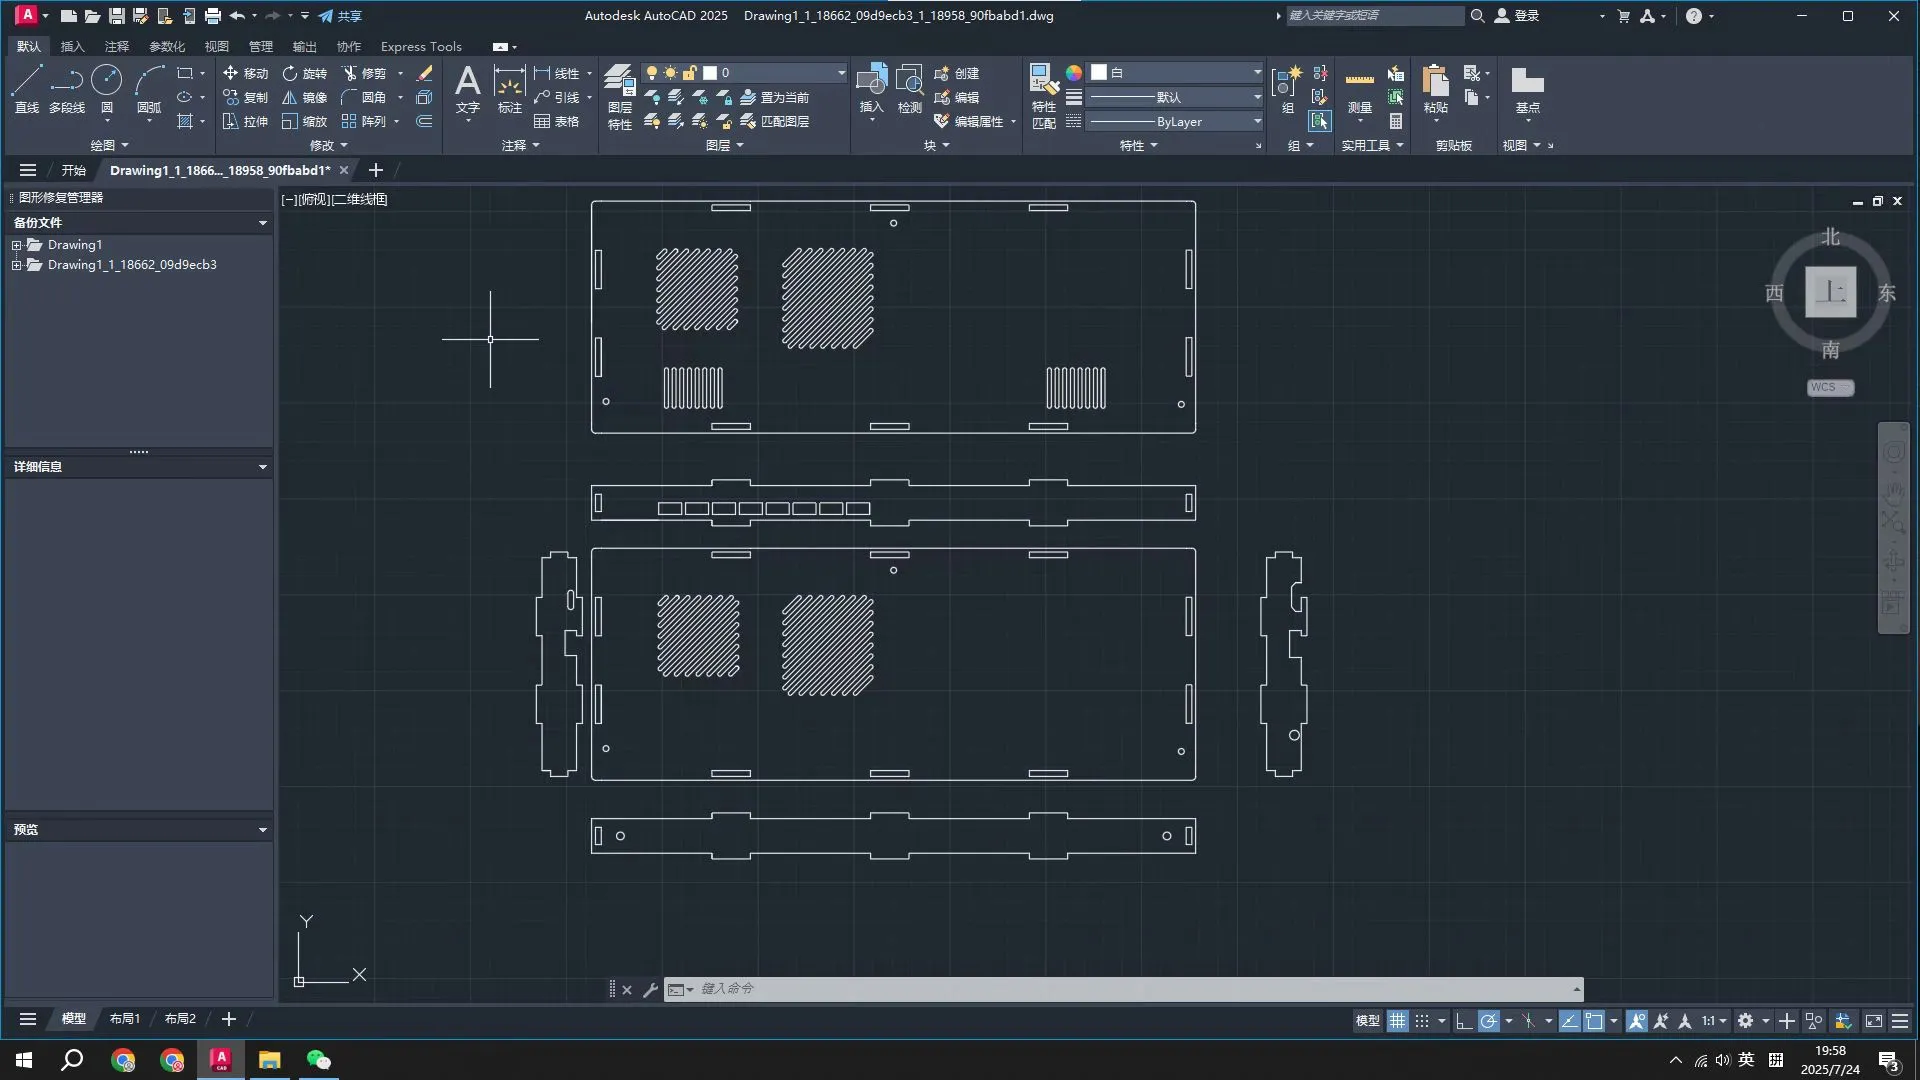Click the white object color swatch
The width and height of the screenshot is (1920, 1080).
(x=1099, y=72)
